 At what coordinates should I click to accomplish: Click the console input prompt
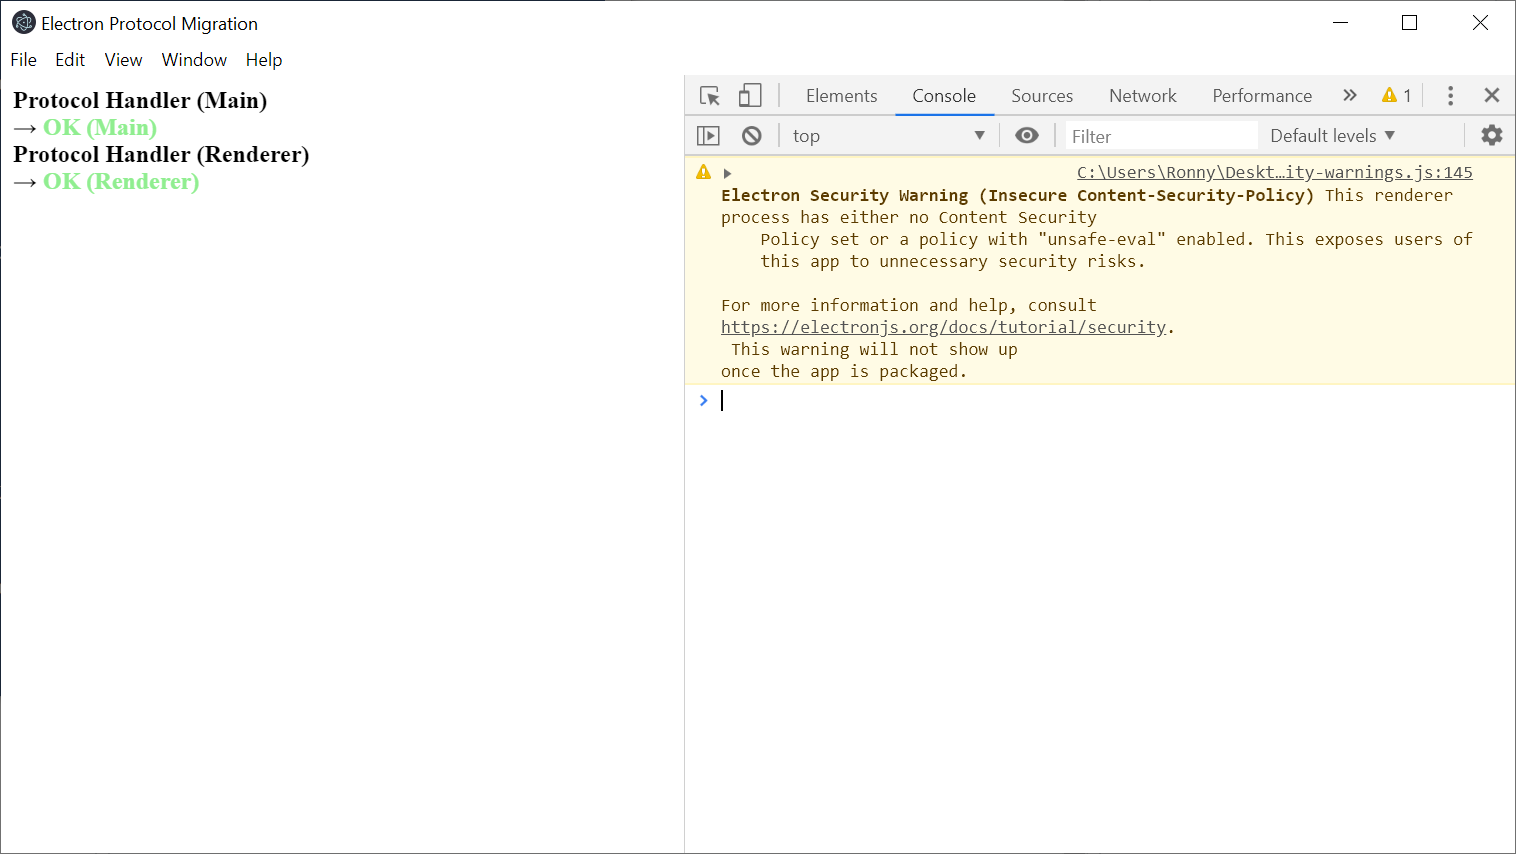click(x=900, y=400)
